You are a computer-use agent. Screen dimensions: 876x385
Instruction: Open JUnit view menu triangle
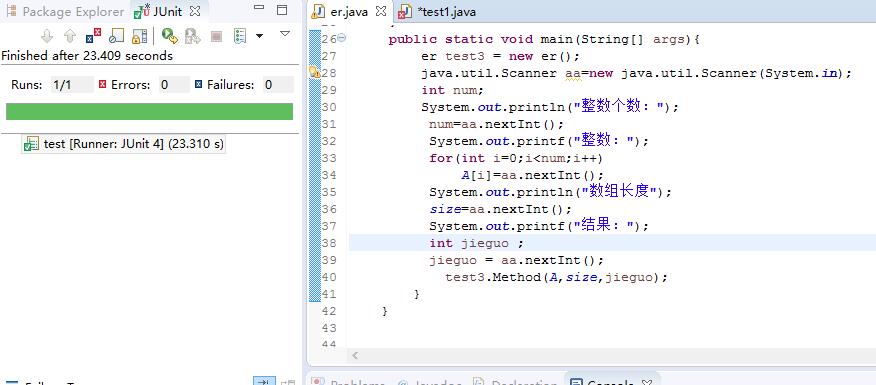[285, 34]
